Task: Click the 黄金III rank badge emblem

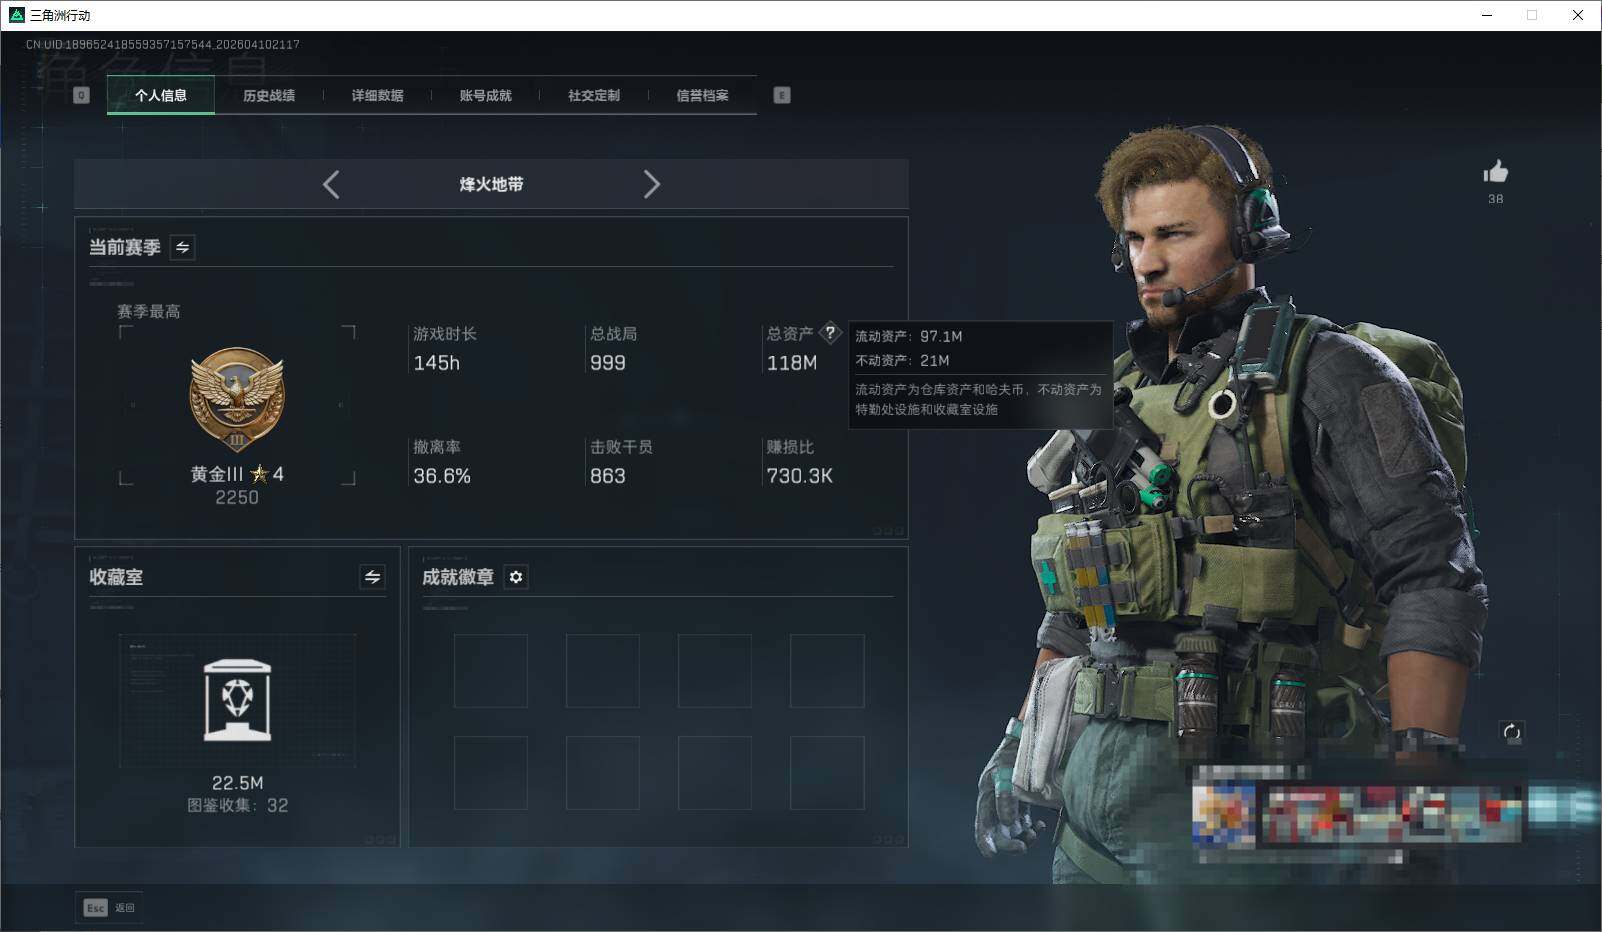Action: point(236,398)
